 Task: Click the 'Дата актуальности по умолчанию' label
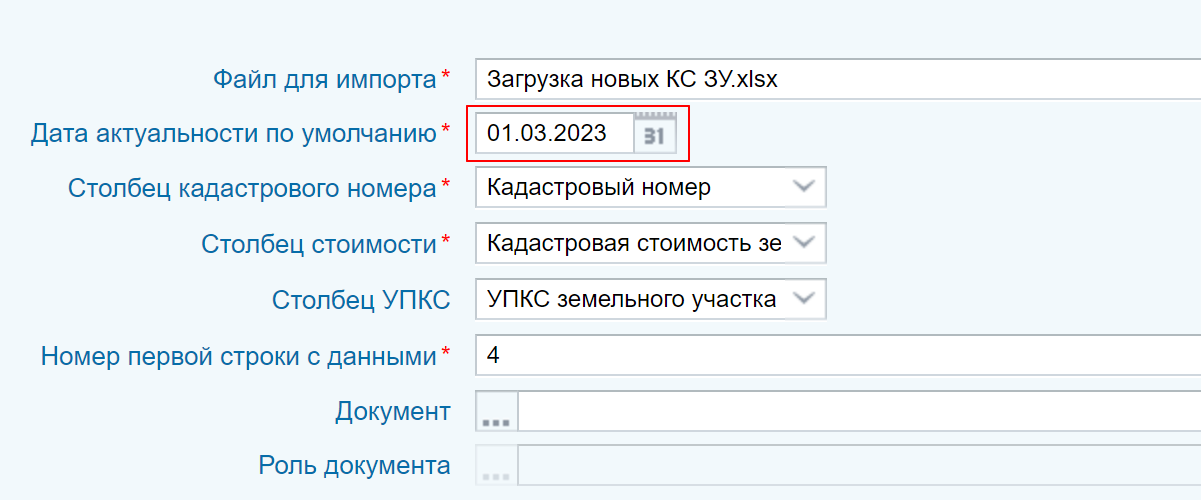click(233, 133)
